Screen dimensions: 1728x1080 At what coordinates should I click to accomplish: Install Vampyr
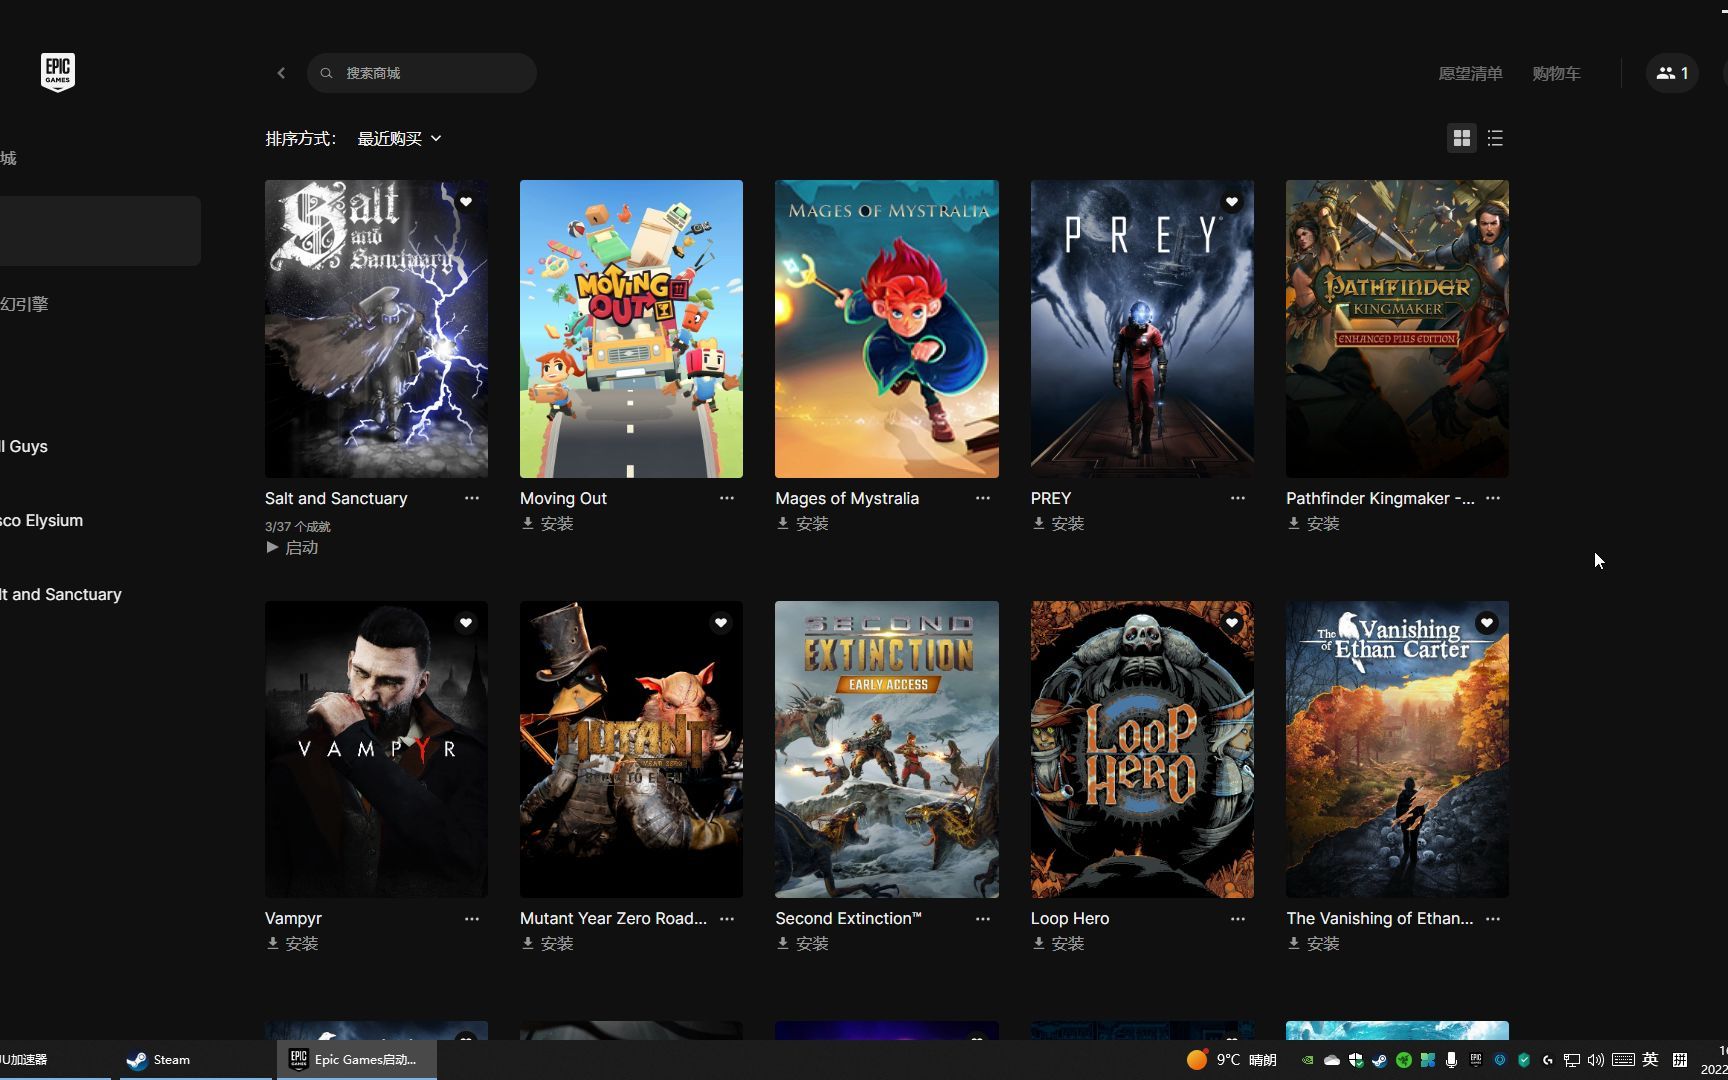[x=292, y=943]
